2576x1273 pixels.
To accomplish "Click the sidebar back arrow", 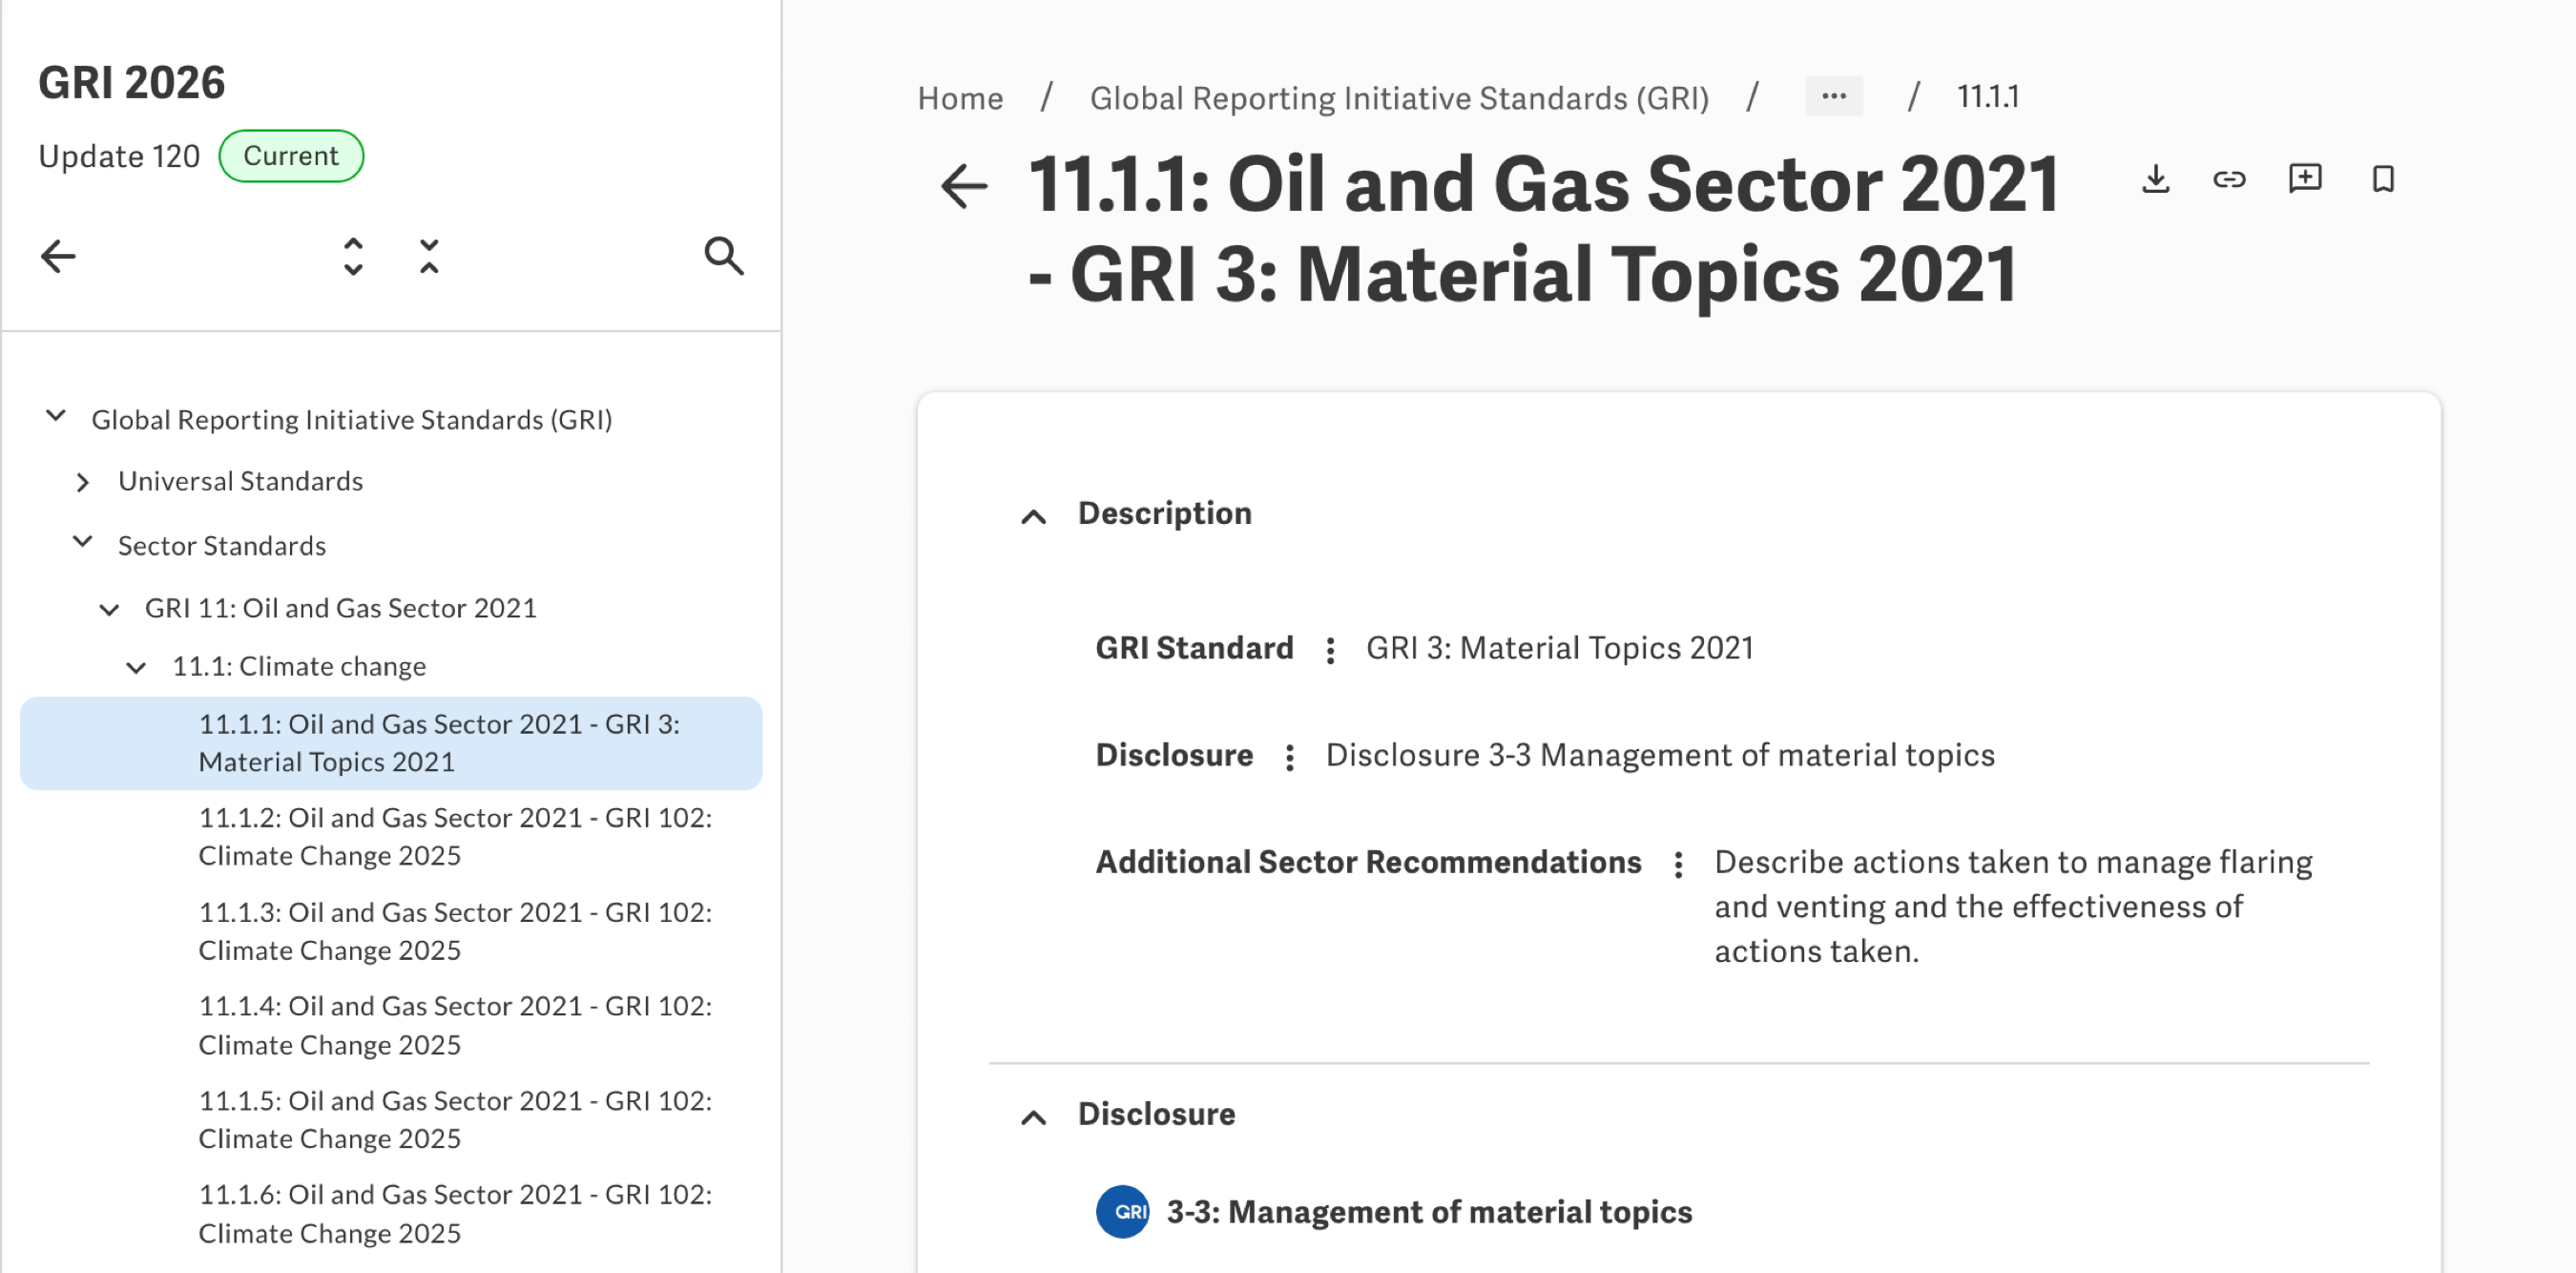I will click(x=58, y=256).
